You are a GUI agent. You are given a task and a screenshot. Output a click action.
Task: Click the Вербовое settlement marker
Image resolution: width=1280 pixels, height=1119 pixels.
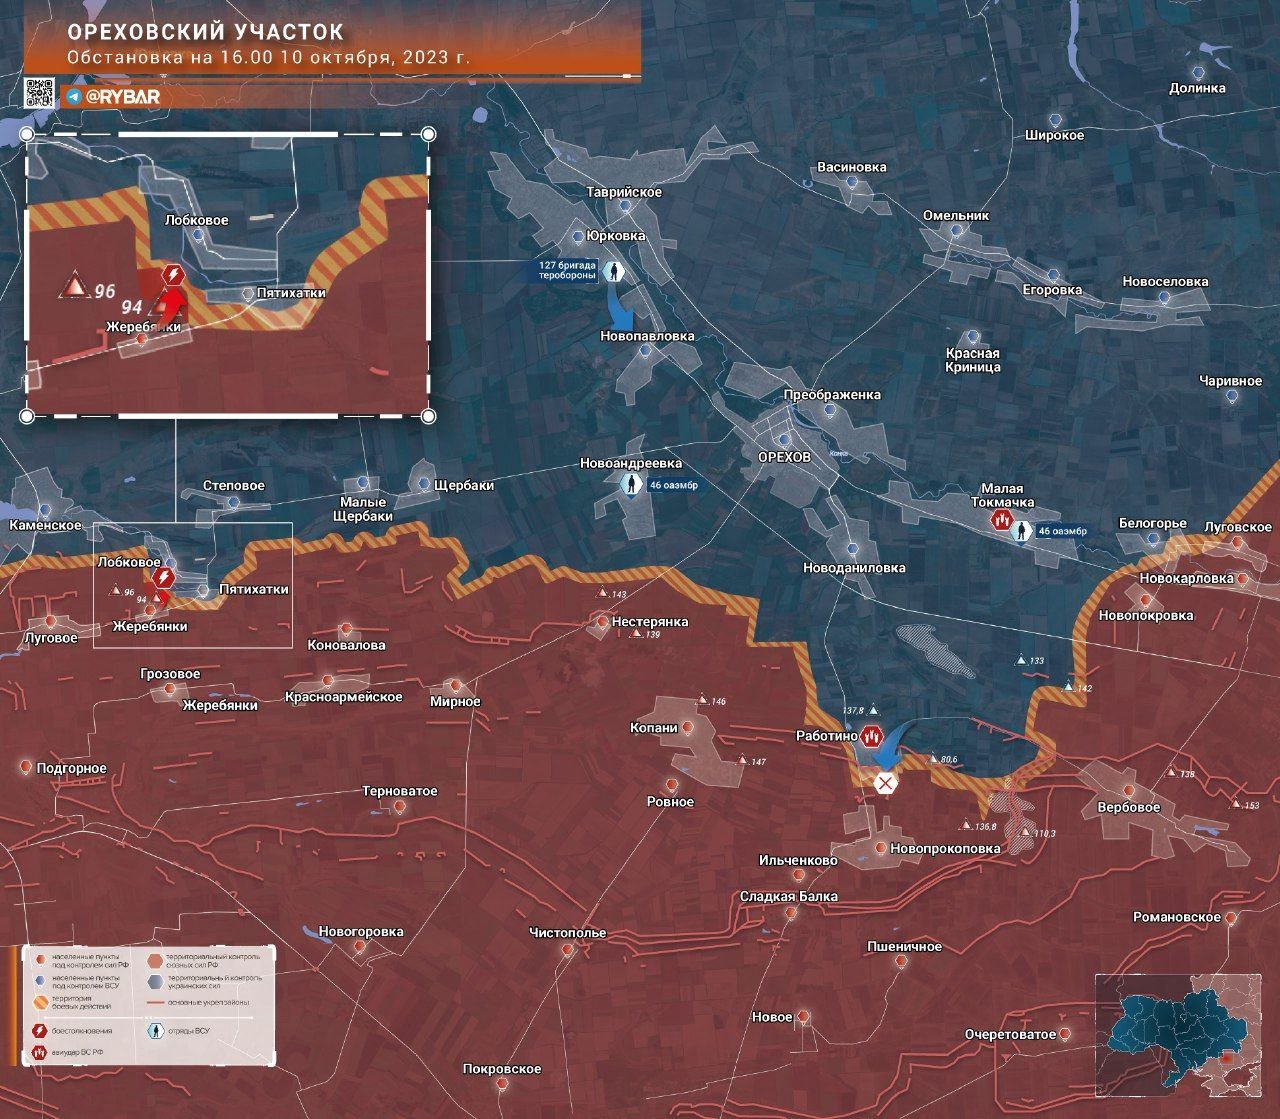[x=1128, y=790]
